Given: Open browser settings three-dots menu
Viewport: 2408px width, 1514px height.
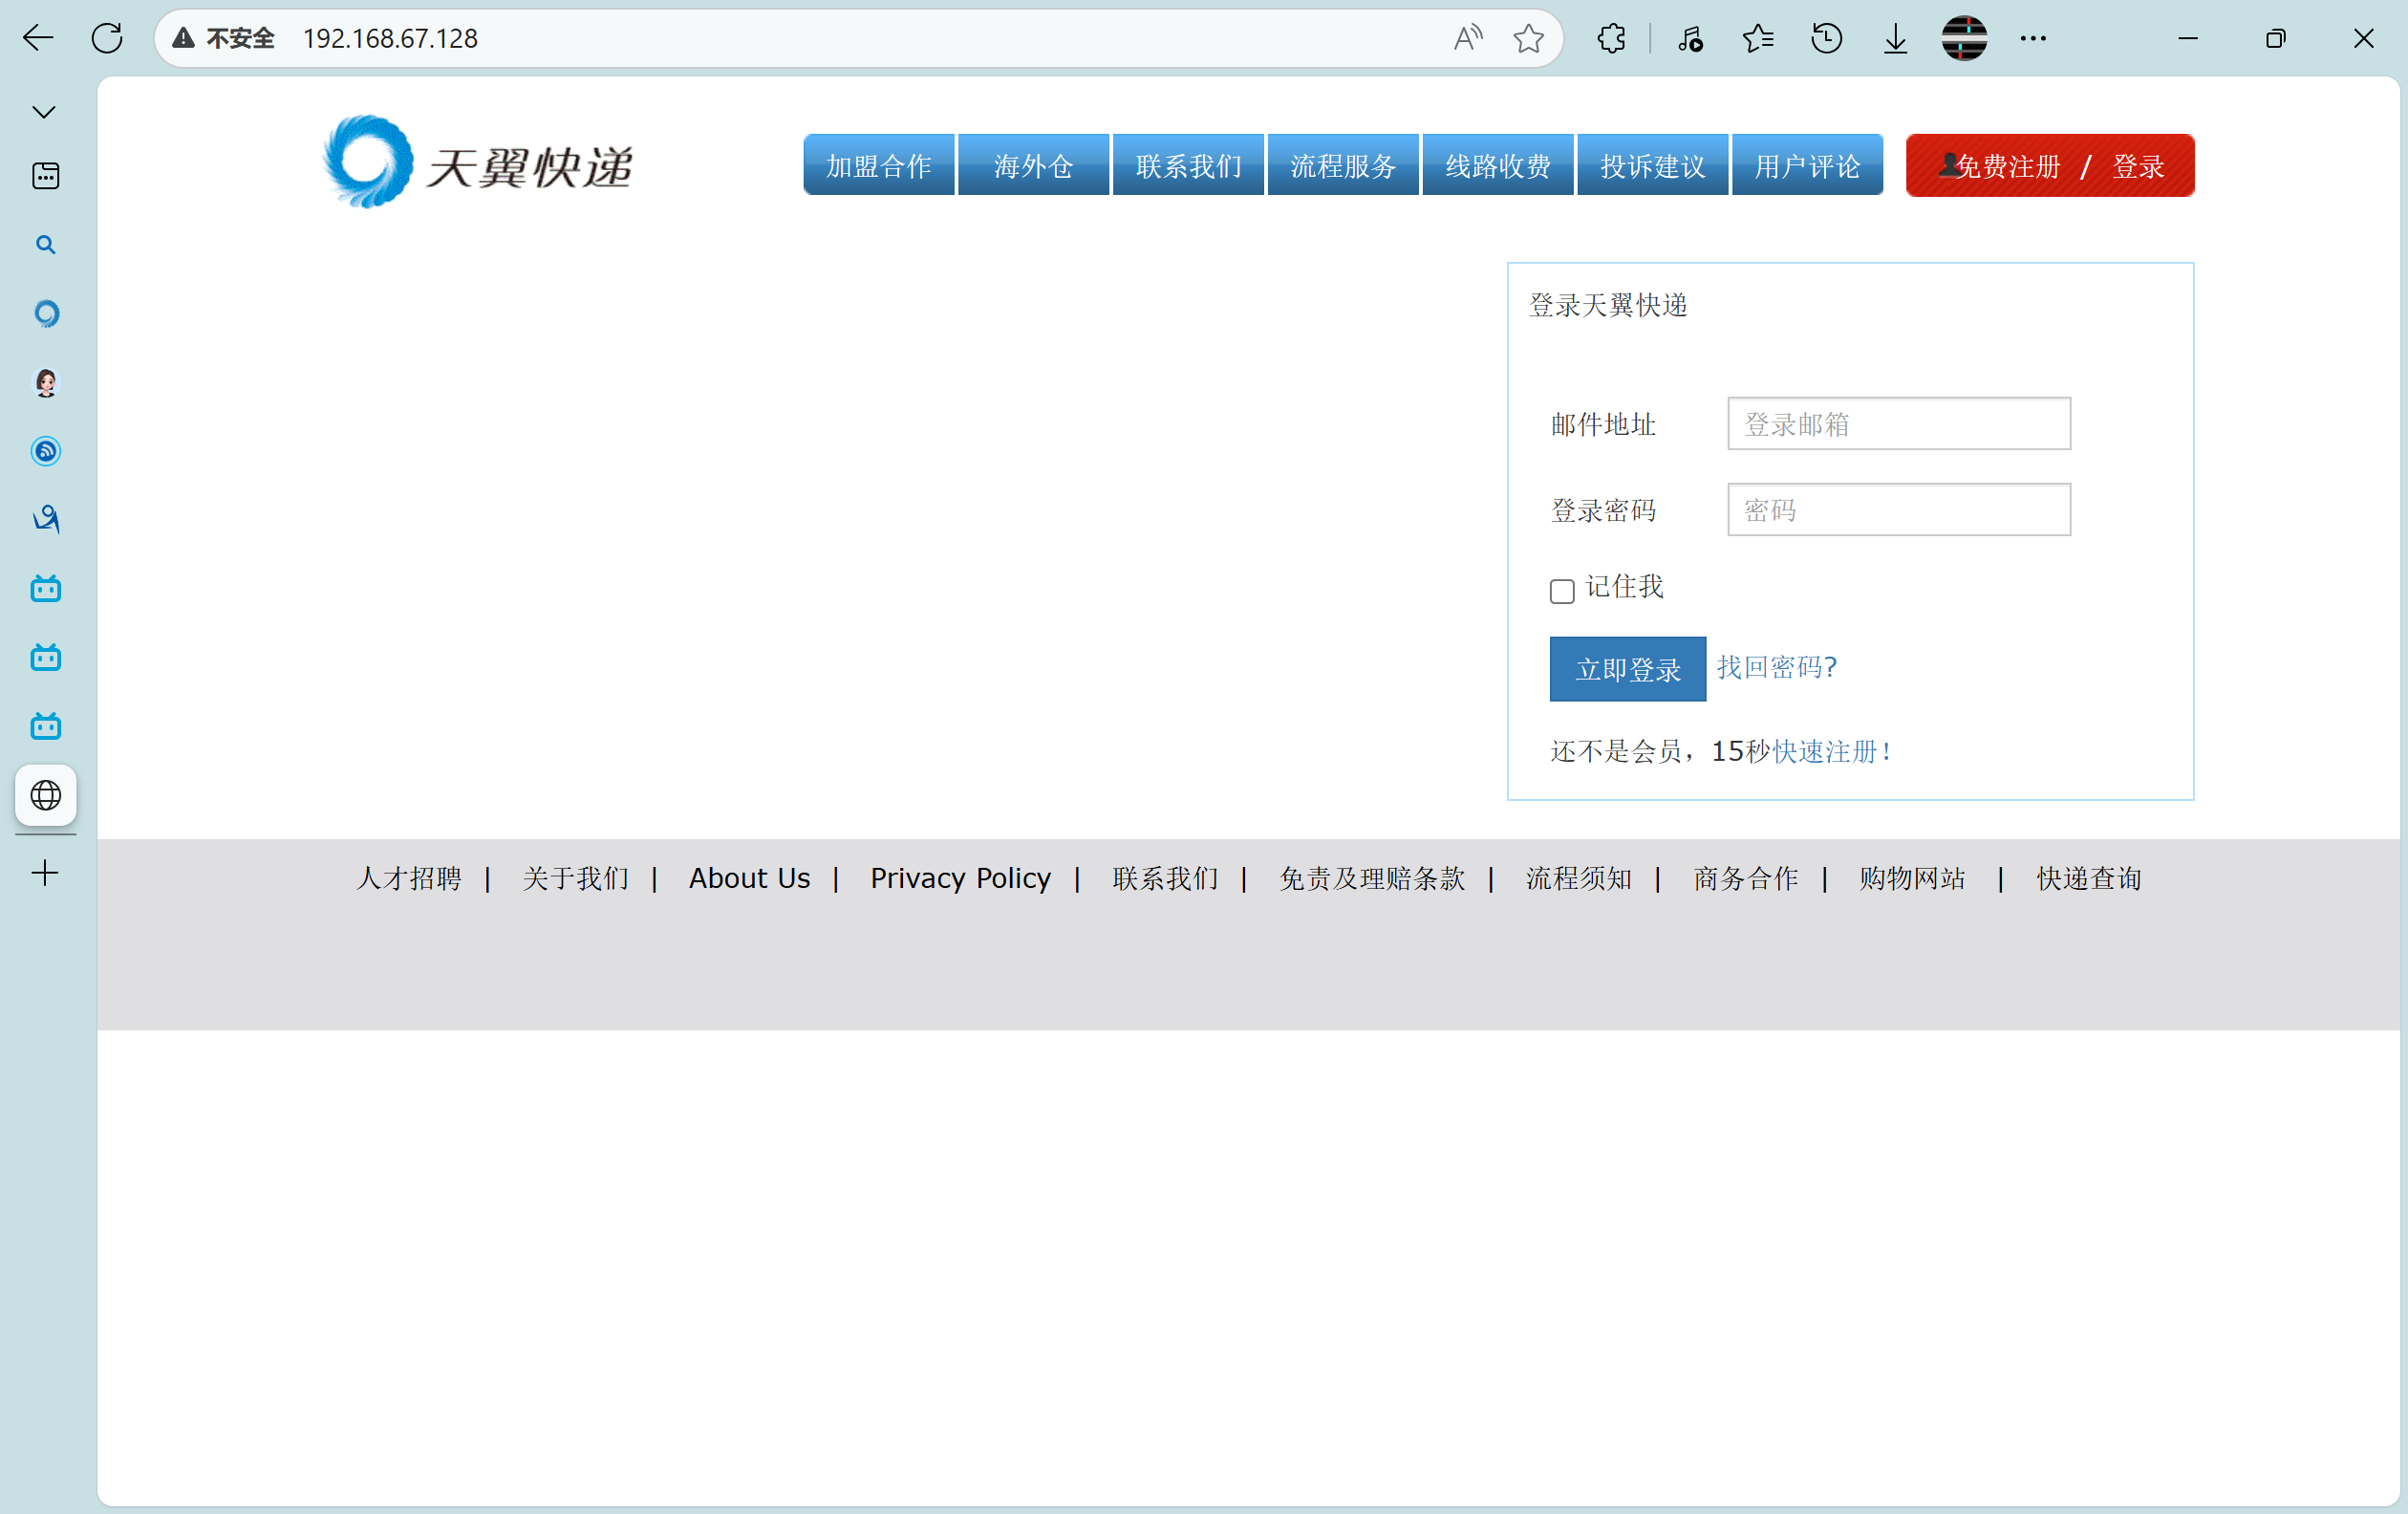Looking at the screenshot, I should pos(2033,38).
